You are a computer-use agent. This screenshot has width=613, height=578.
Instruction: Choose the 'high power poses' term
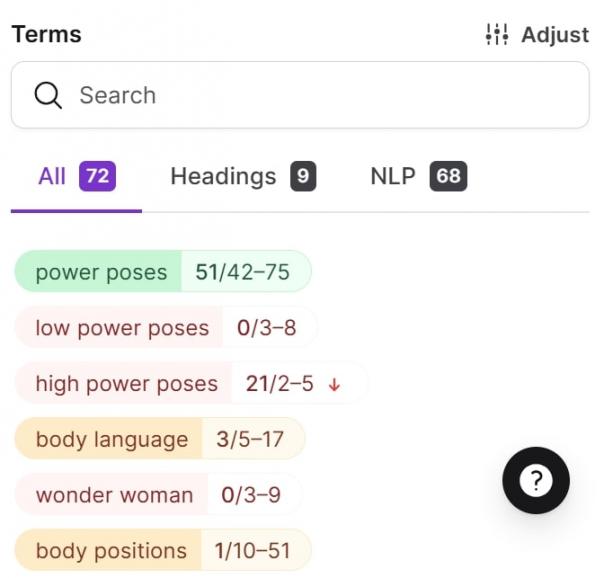tap(126, 384)
